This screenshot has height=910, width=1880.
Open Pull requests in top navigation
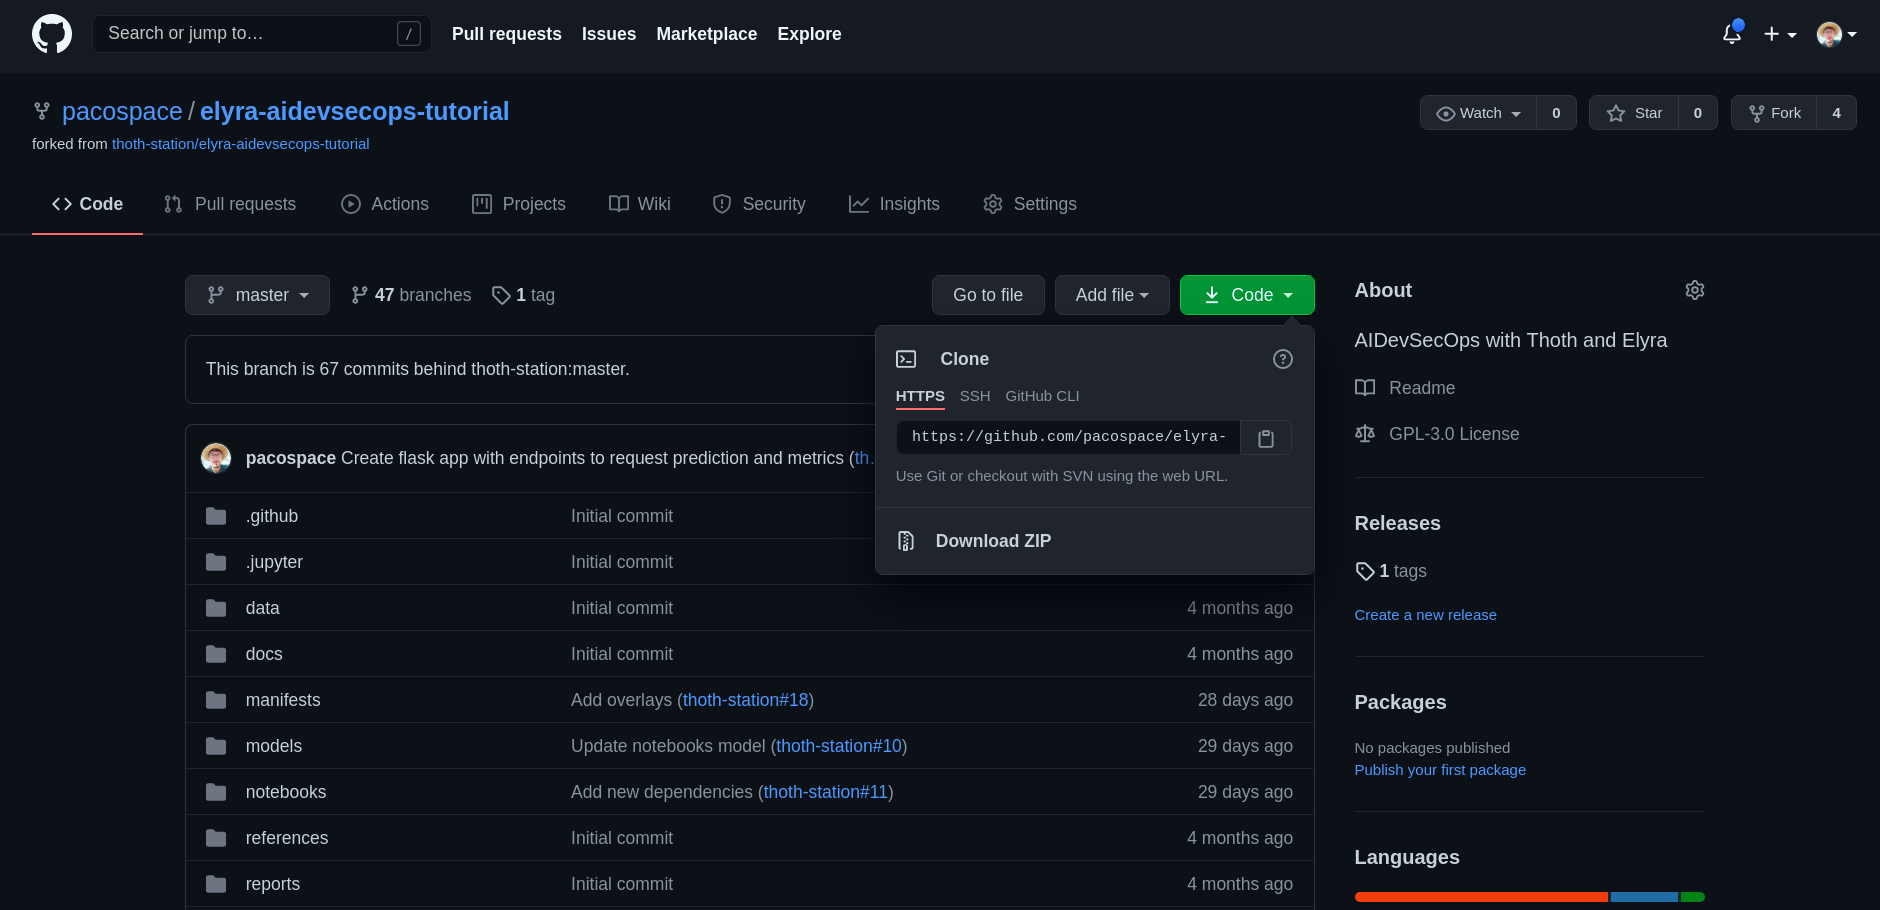(507, 34)
